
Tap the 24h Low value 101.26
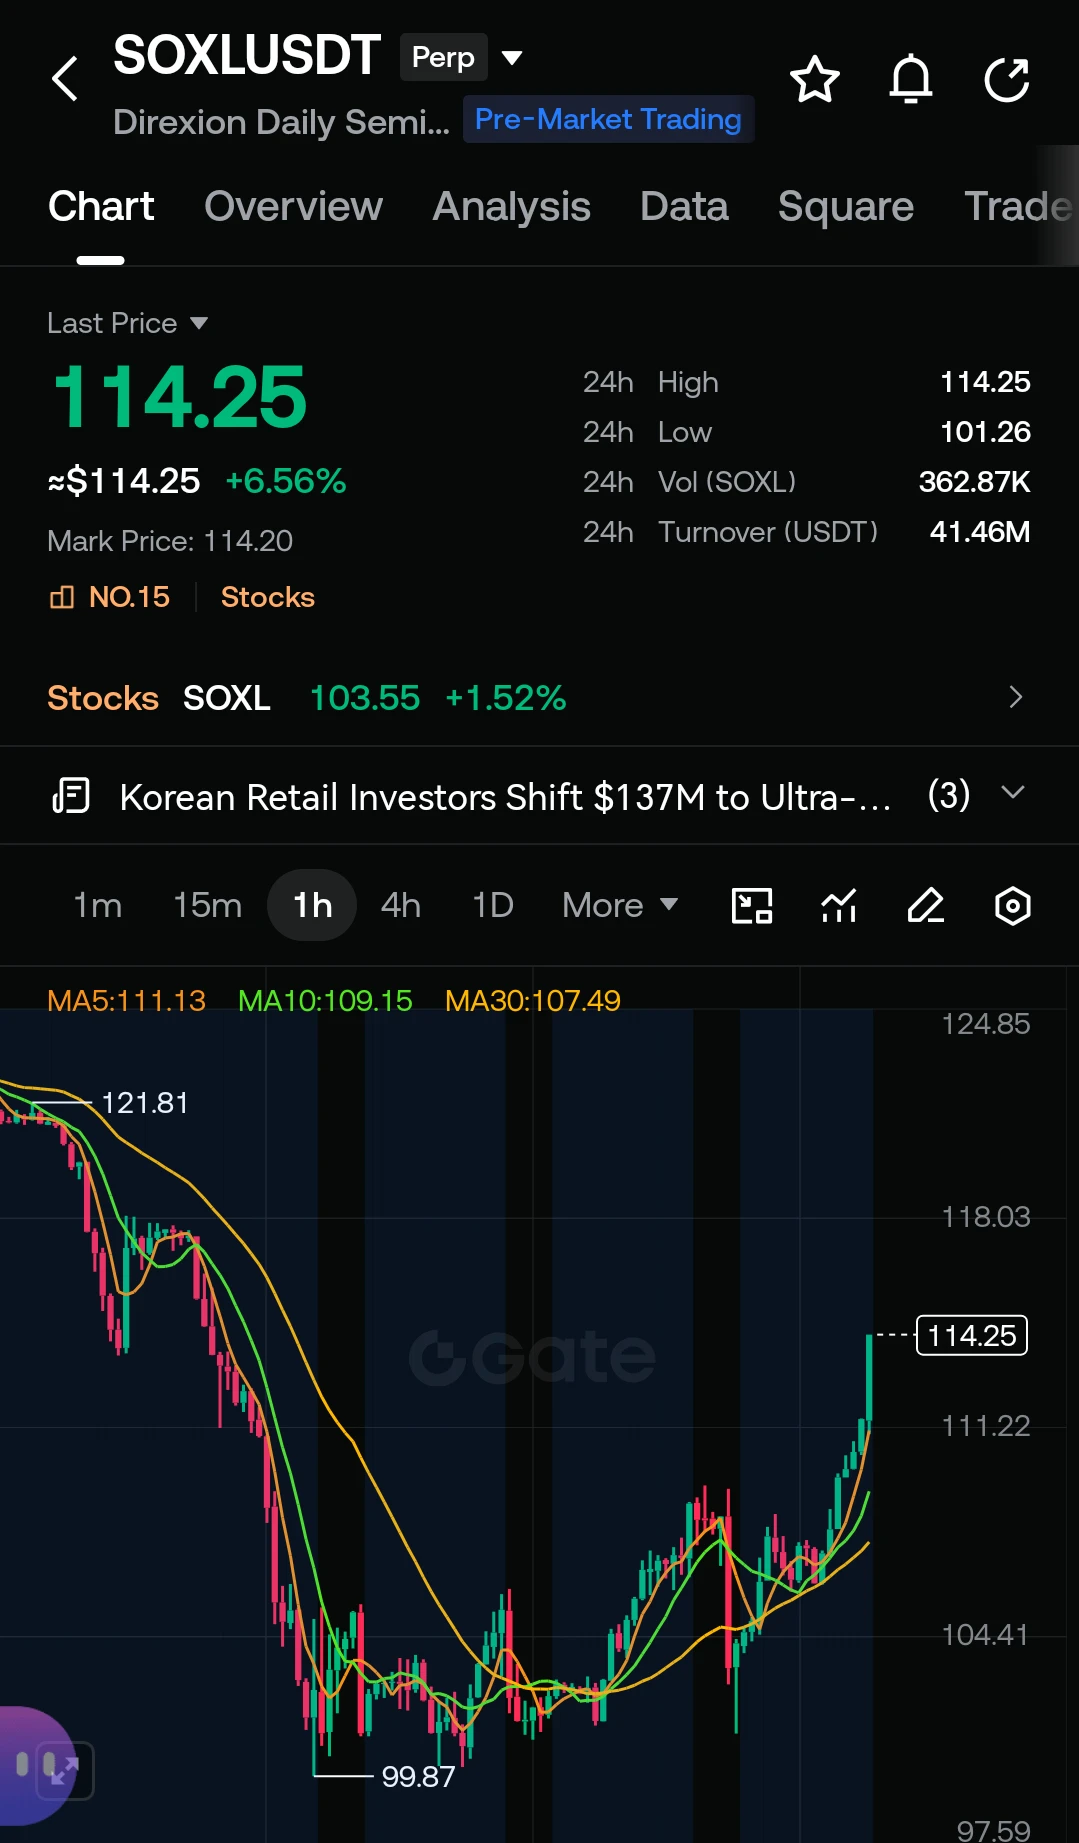coord(985,432)
